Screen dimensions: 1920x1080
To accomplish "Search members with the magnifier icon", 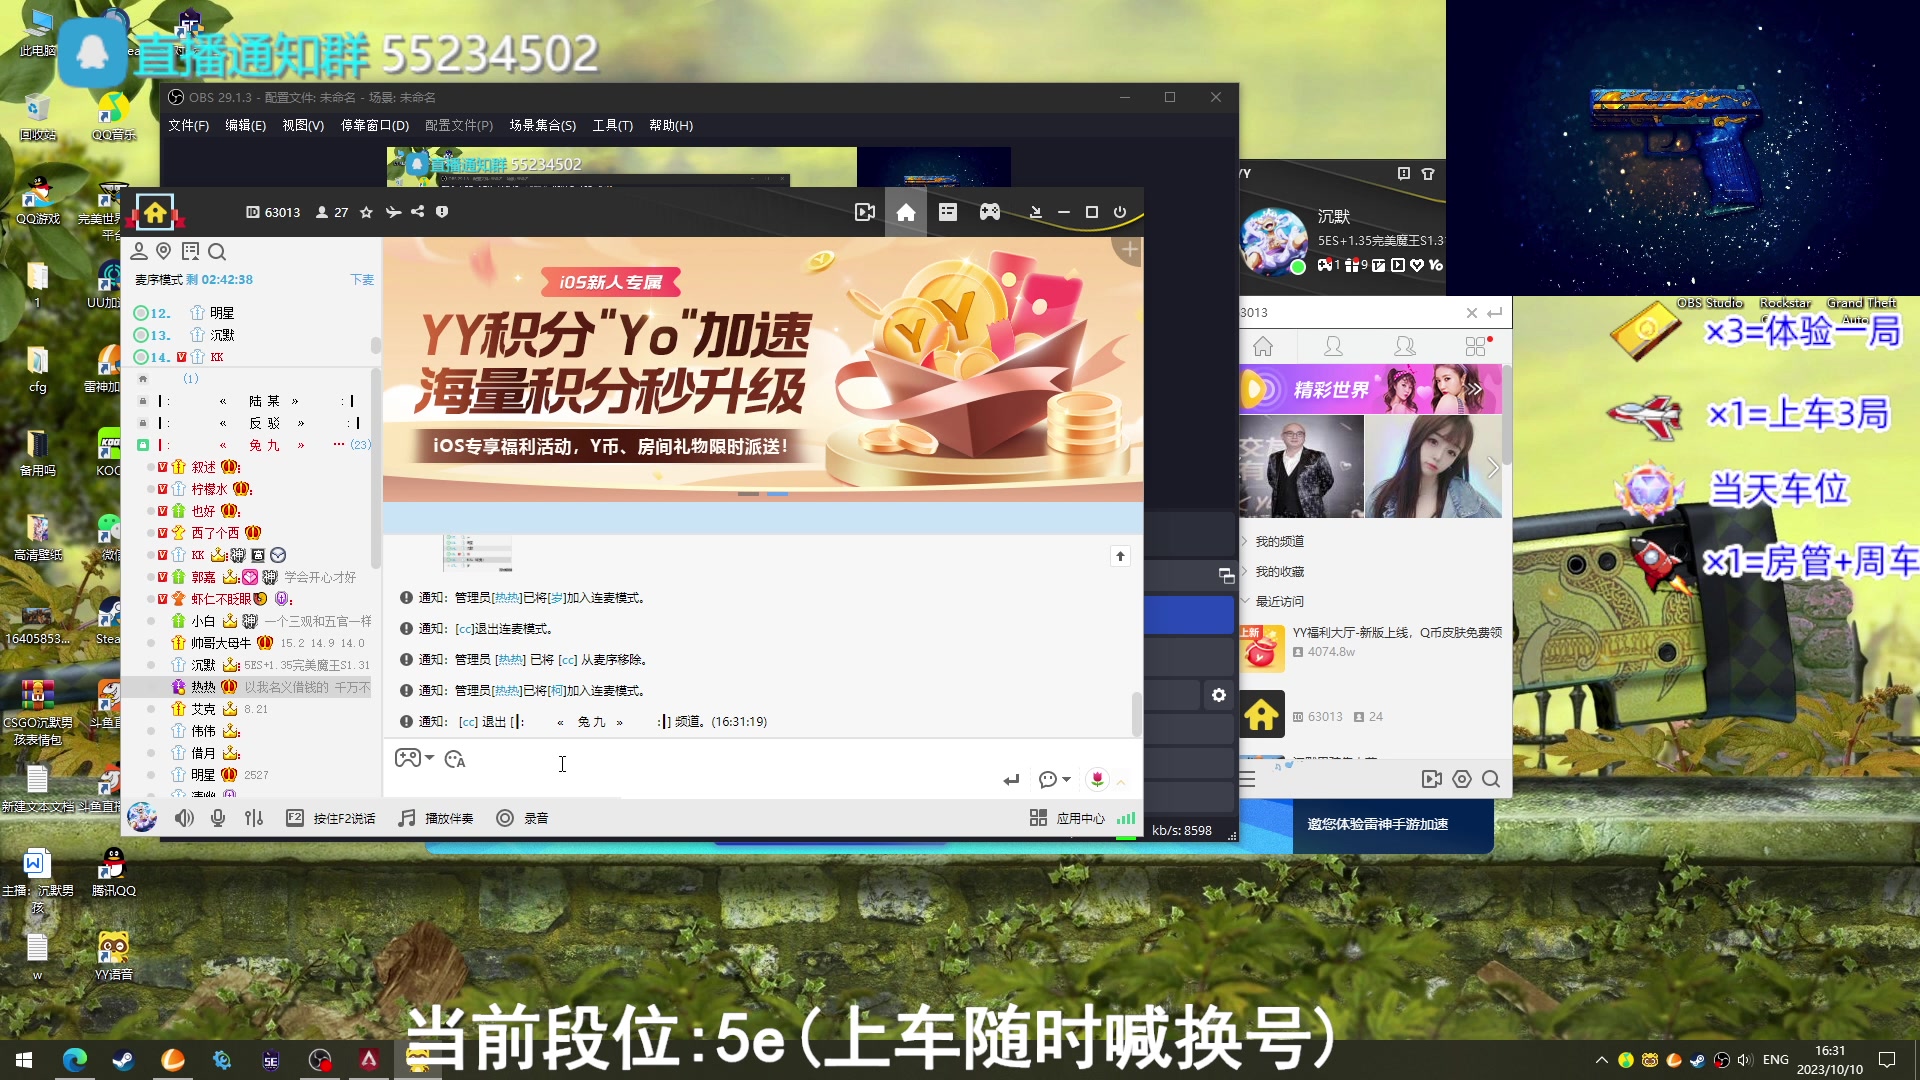I will pos(217,251).
